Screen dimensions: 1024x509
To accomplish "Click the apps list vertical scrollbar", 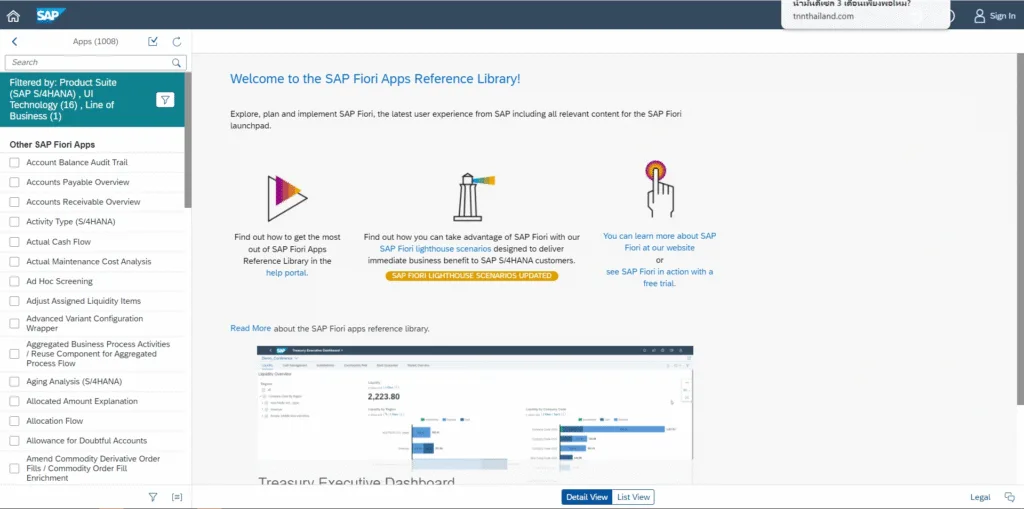I will click(188, 140).
